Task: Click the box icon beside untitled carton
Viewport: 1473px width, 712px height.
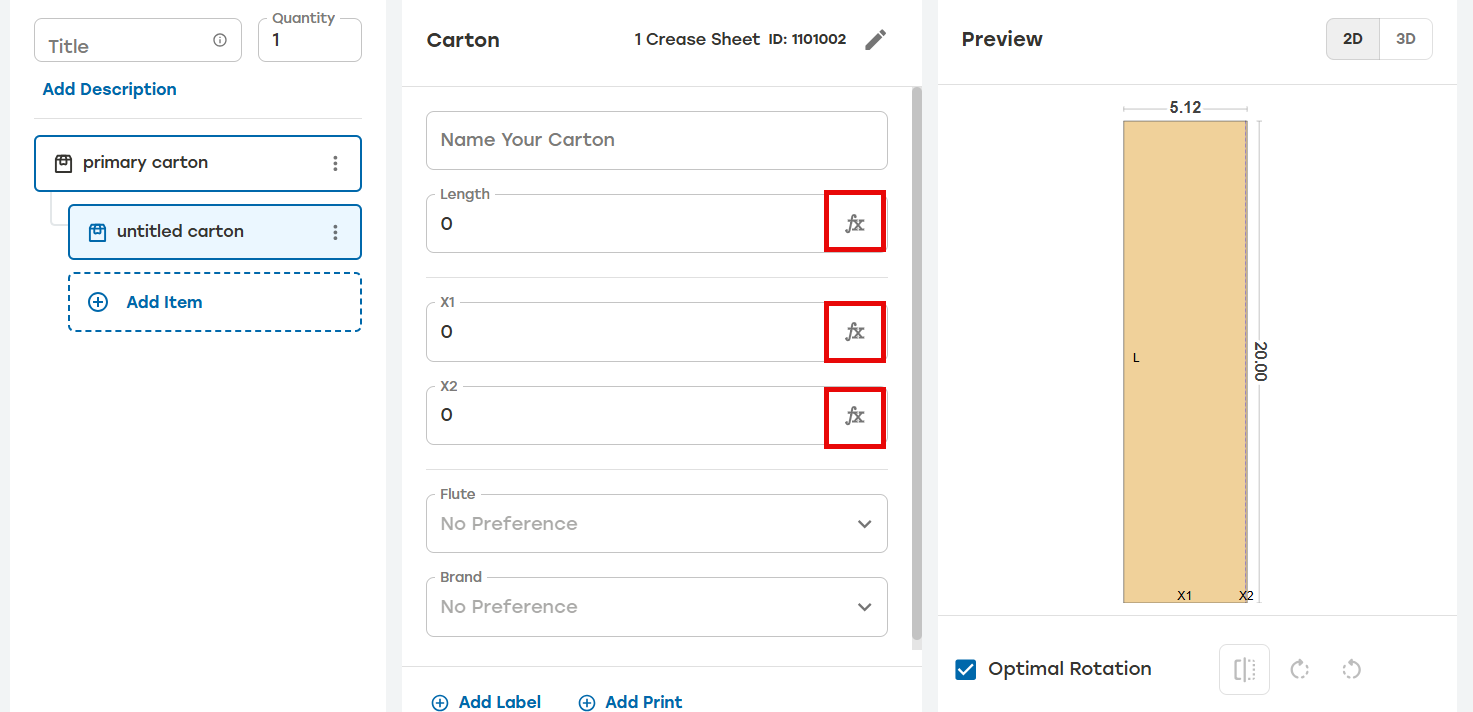Action: pos(97,232)
